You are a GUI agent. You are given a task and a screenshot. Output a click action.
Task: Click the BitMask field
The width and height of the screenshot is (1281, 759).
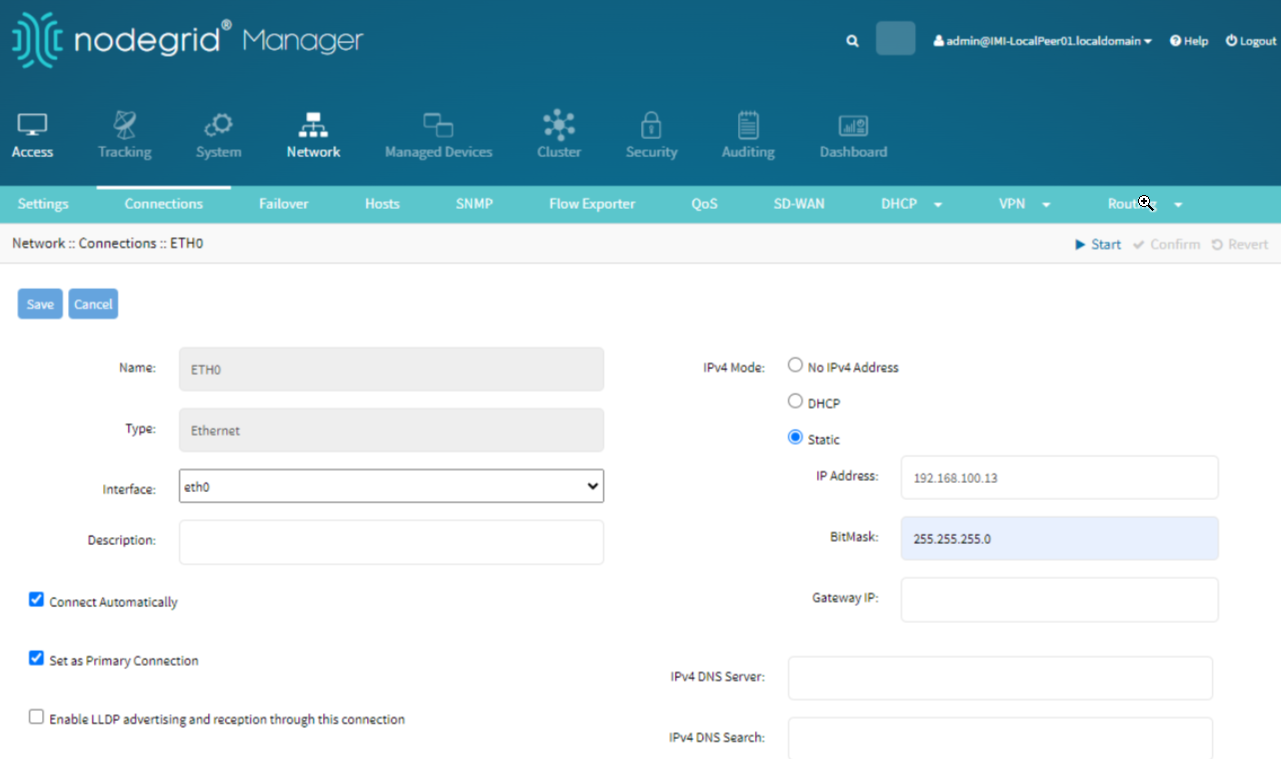(1059, 538)
